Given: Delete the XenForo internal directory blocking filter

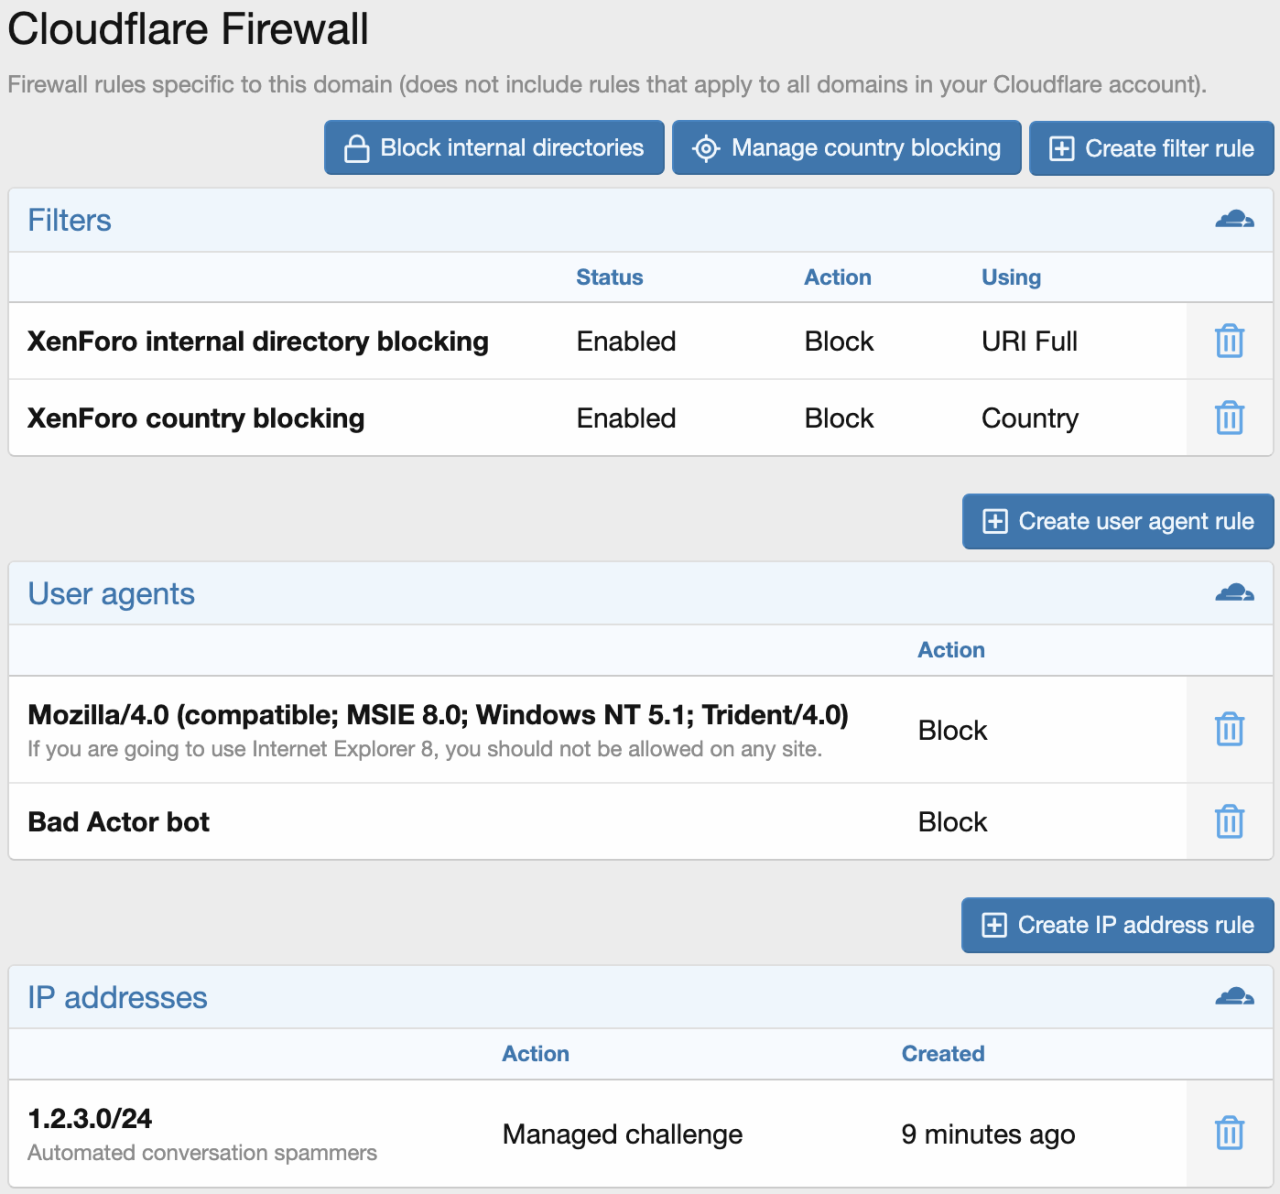Looking at the screenshot, I should [x=1229, y=341].
